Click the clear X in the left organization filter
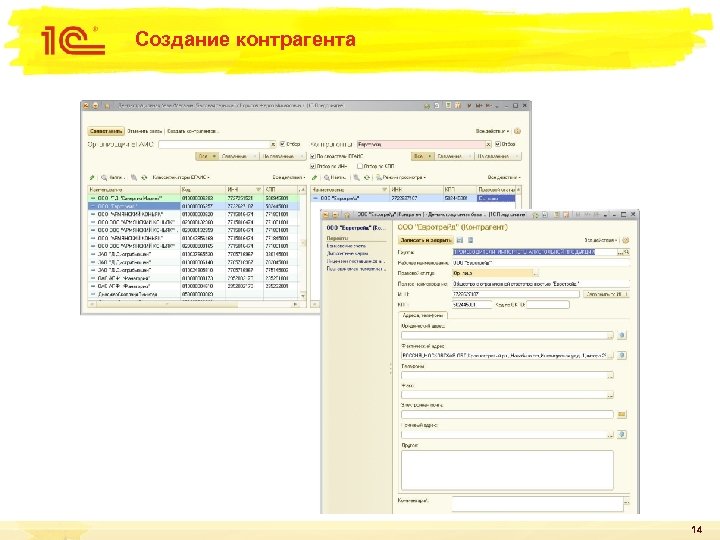 click(273, 144)
